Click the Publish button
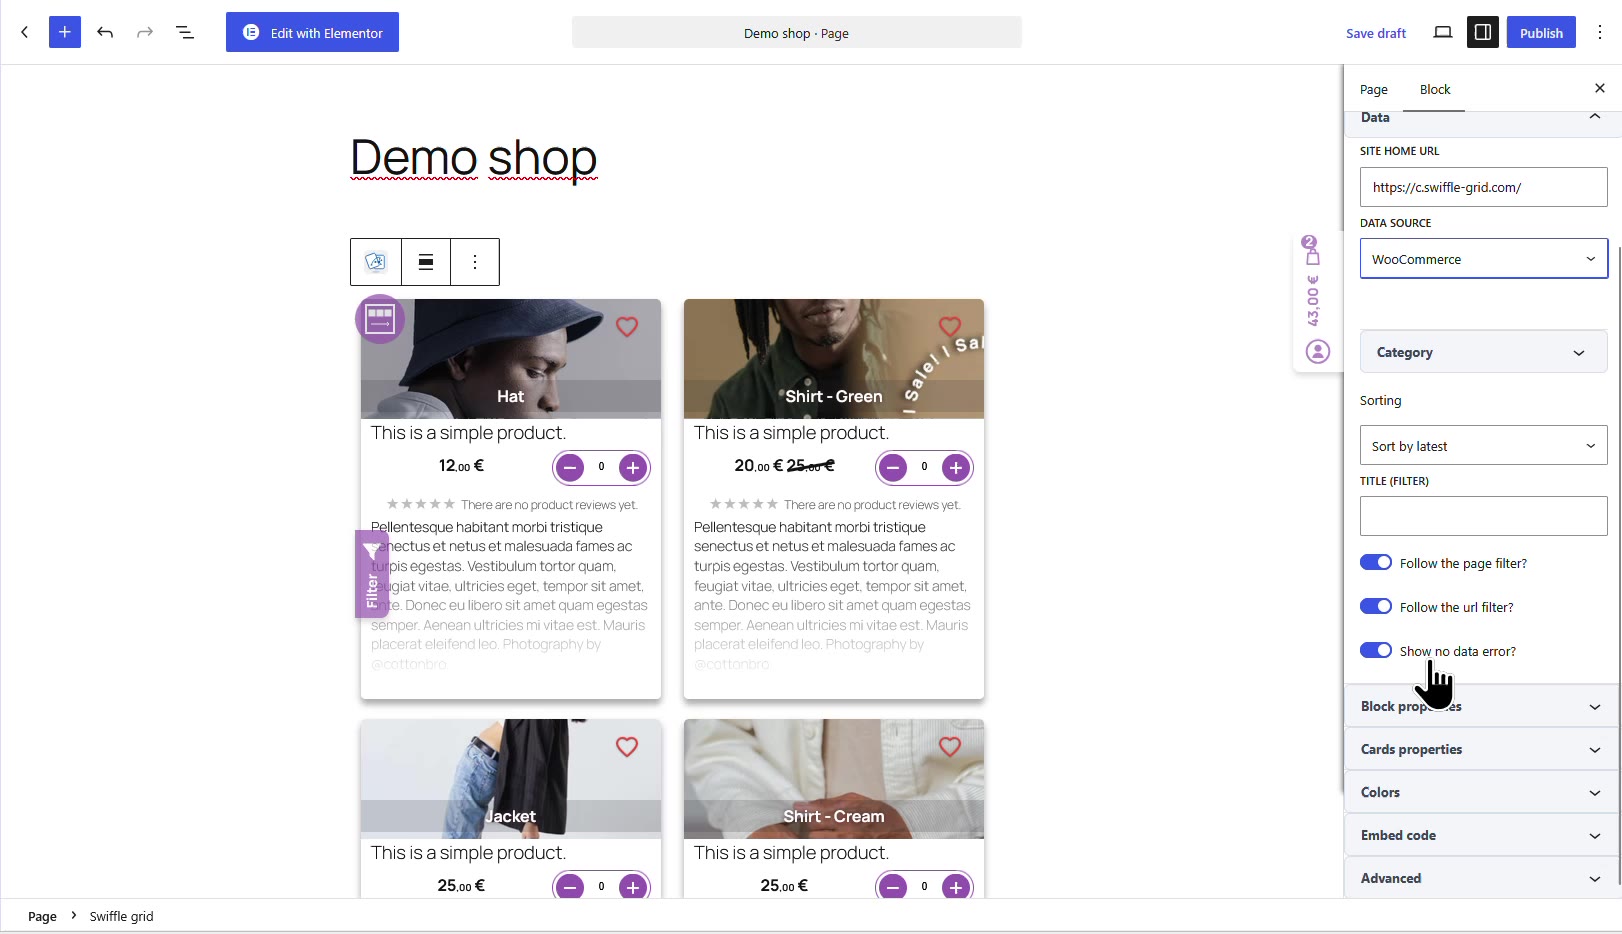This screenshot has width=1622, height=934. point(1541,32)
